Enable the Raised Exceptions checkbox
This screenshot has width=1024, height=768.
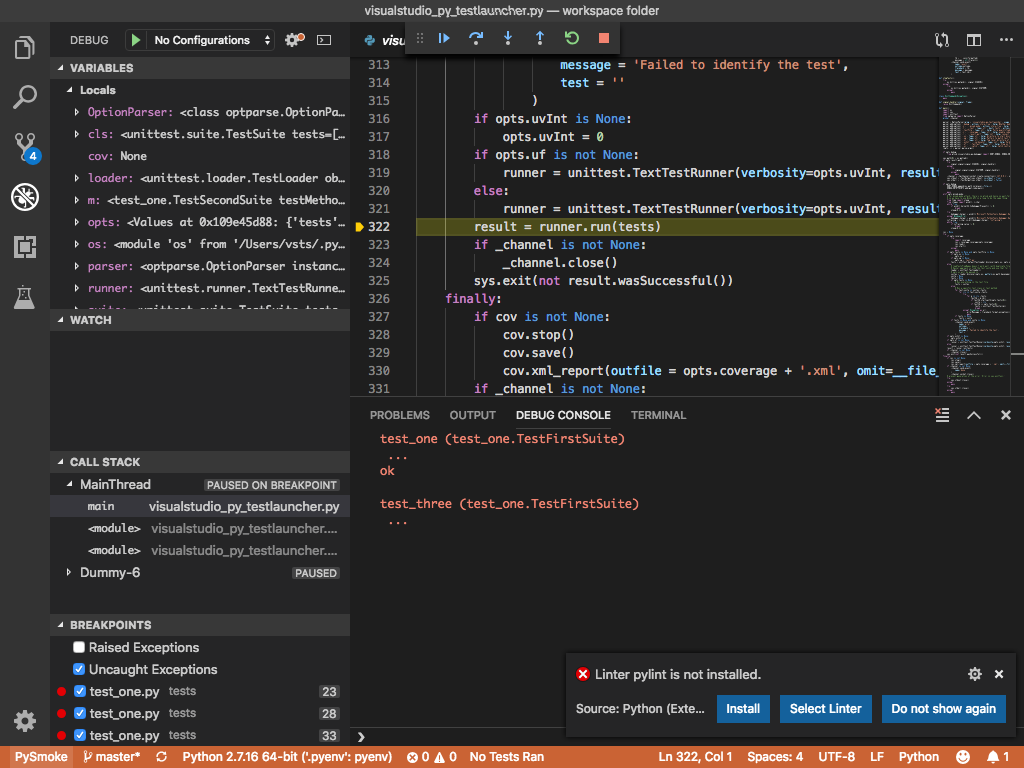click(x=78, y=647)
